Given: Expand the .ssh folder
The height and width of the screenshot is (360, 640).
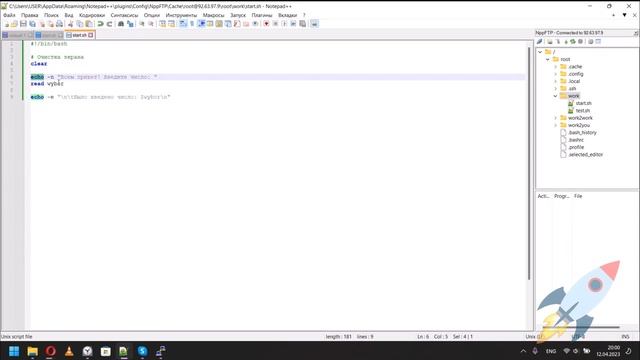Looking at the screenshot, I should (x=556, y=89).
